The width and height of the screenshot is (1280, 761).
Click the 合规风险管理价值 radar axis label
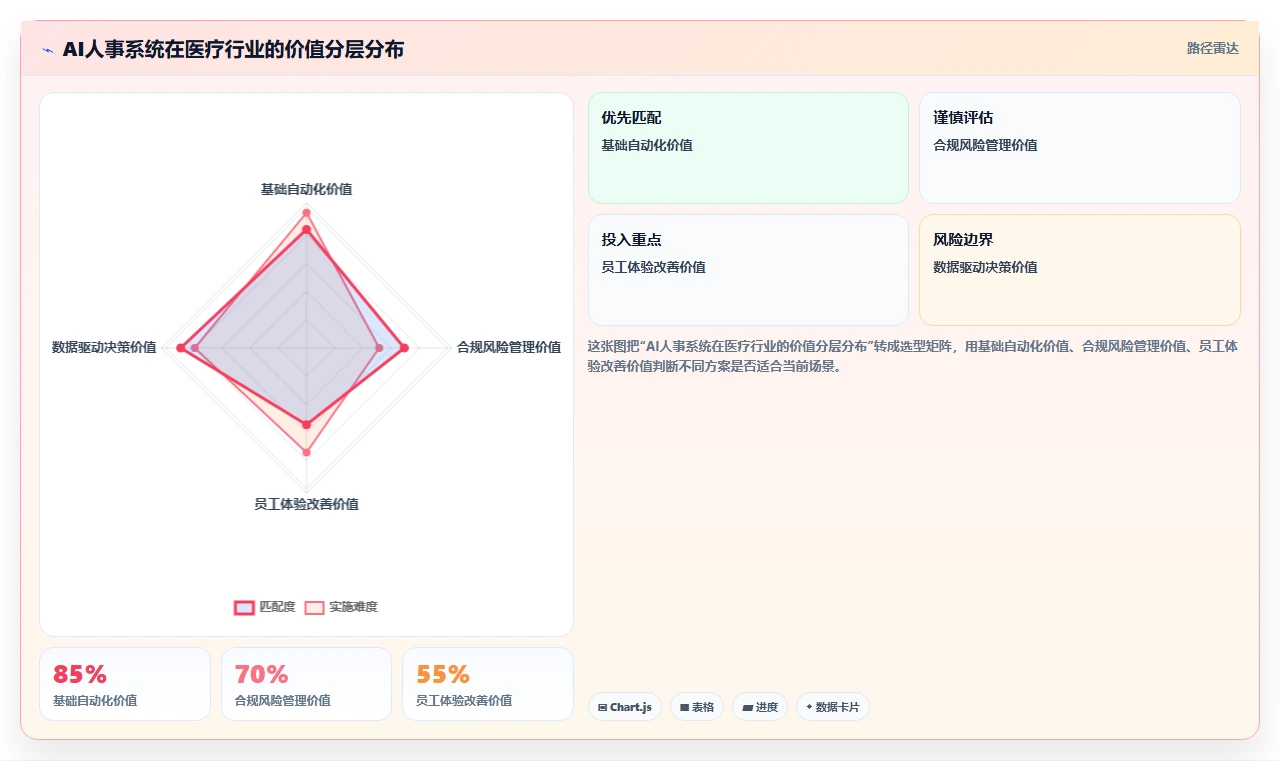[x=509, y=347]
